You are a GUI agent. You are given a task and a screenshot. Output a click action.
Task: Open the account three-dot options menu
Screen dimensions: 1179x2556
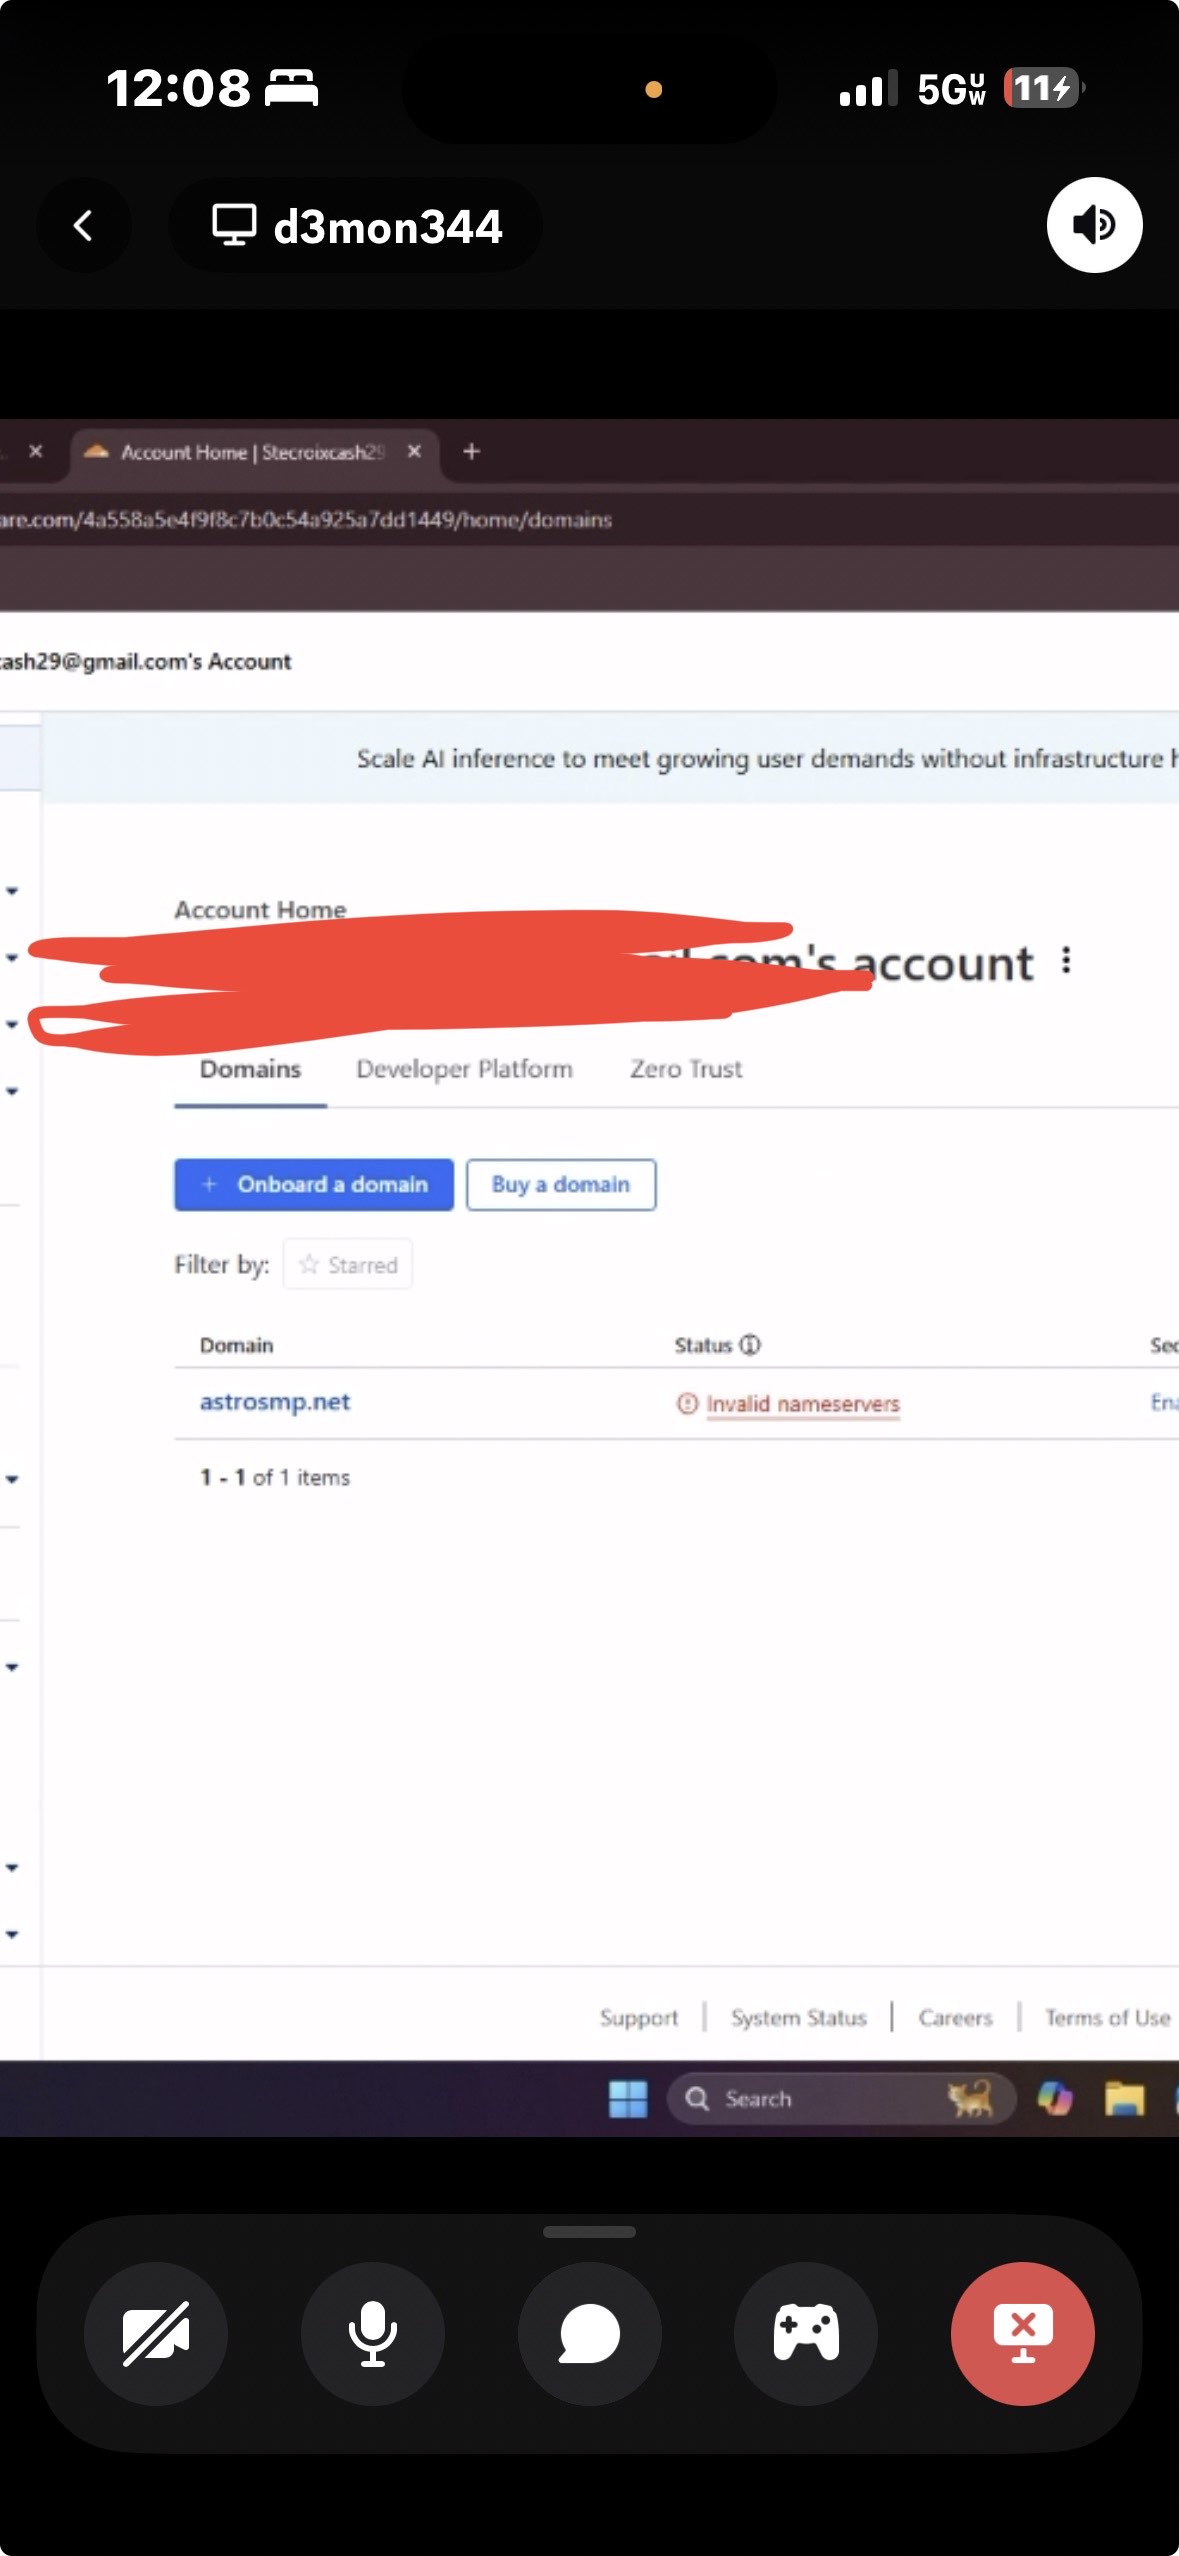coord(1066,960)
